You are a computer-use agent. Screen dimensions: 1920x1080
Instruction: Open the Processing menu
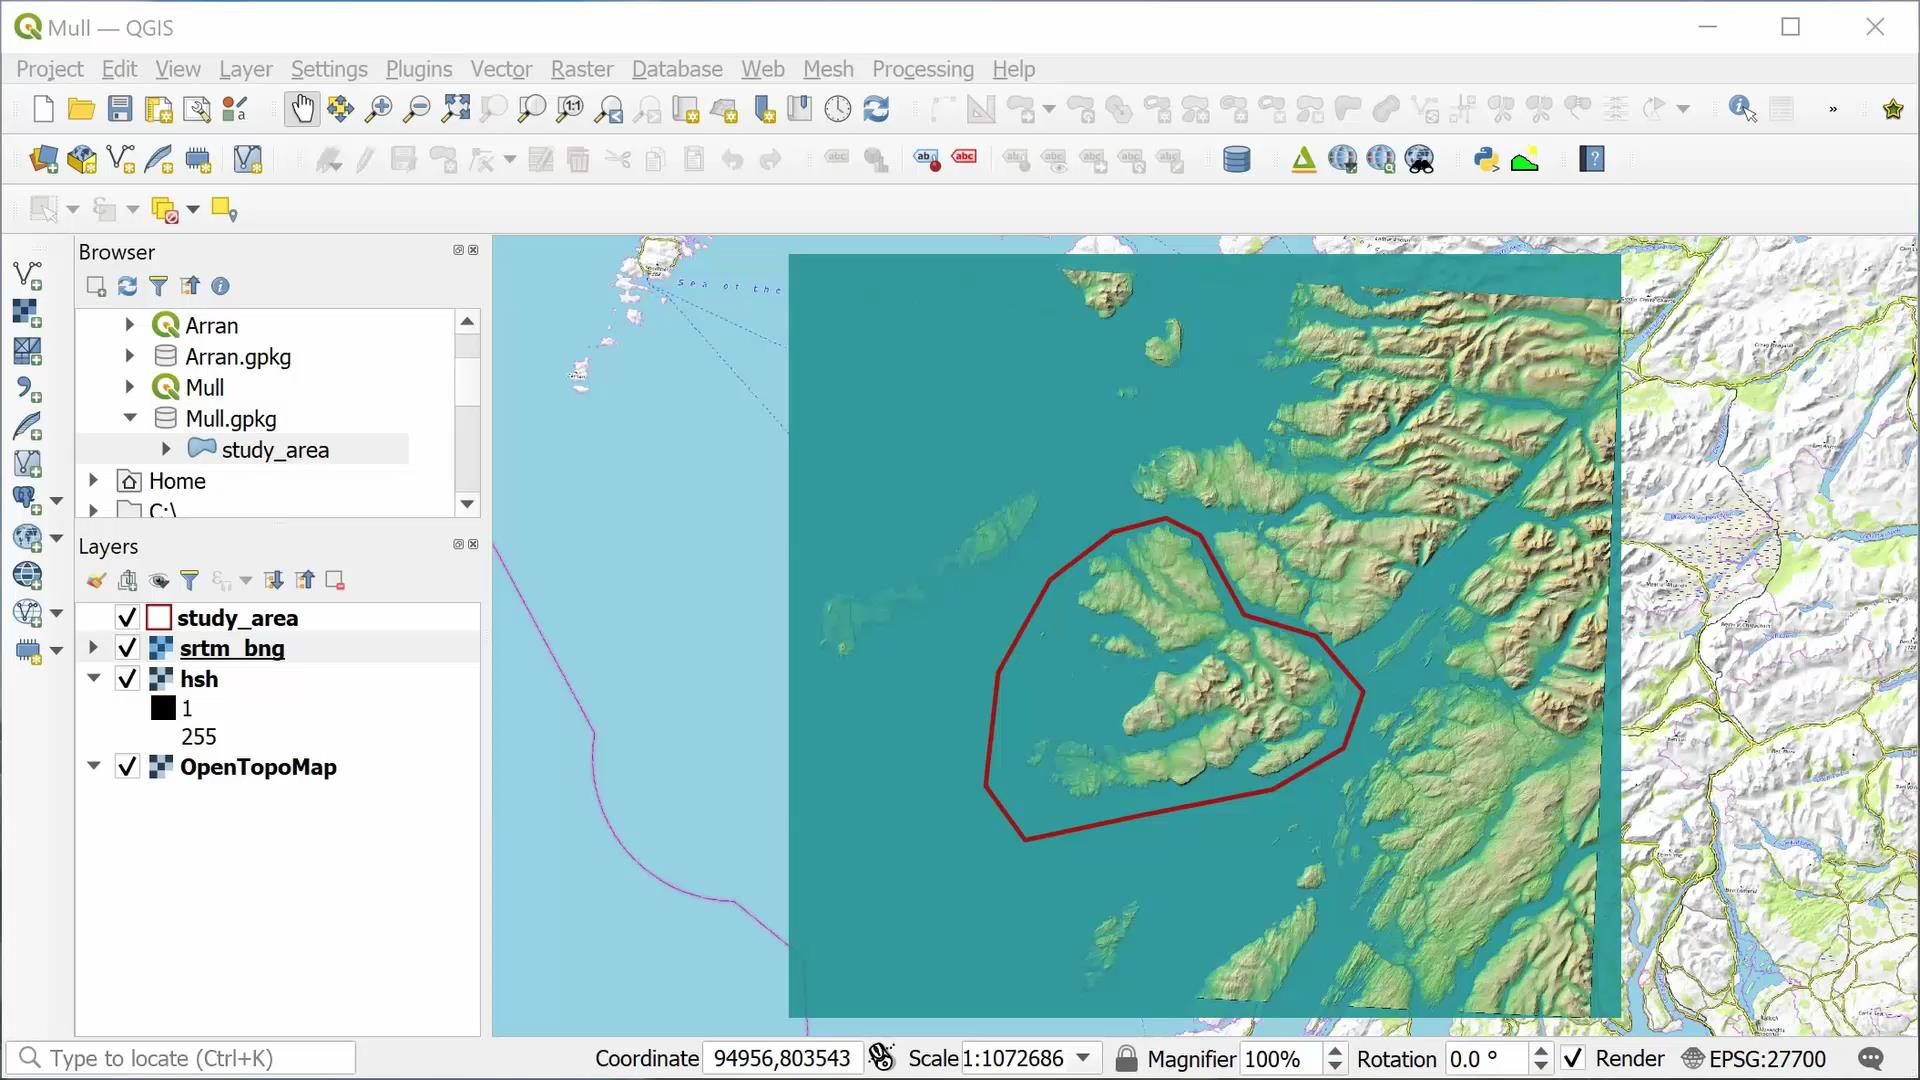922,69
